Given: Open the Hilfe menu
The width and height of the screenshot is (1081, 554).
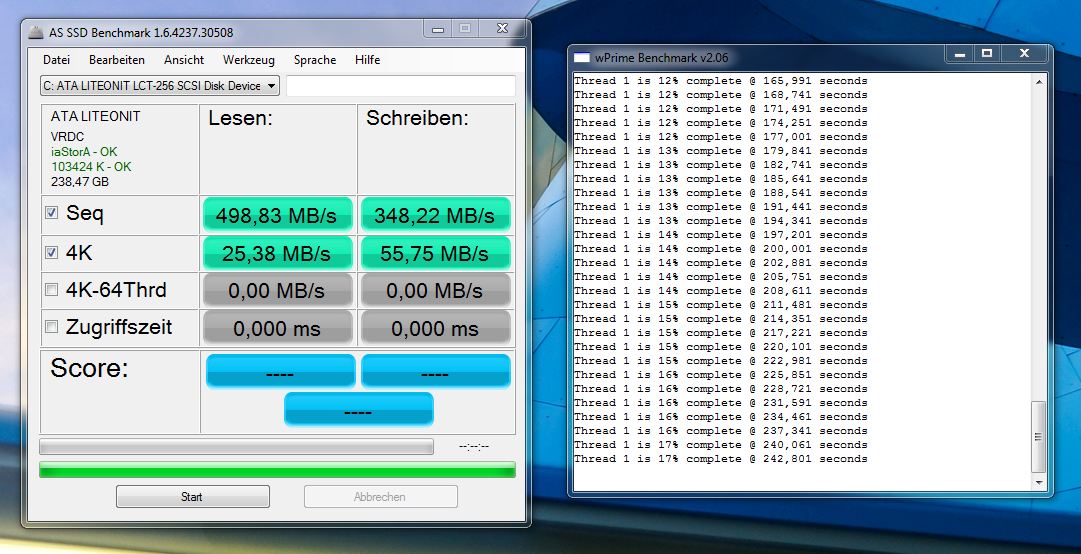Looking at the screenshot, I should (367, 60).
